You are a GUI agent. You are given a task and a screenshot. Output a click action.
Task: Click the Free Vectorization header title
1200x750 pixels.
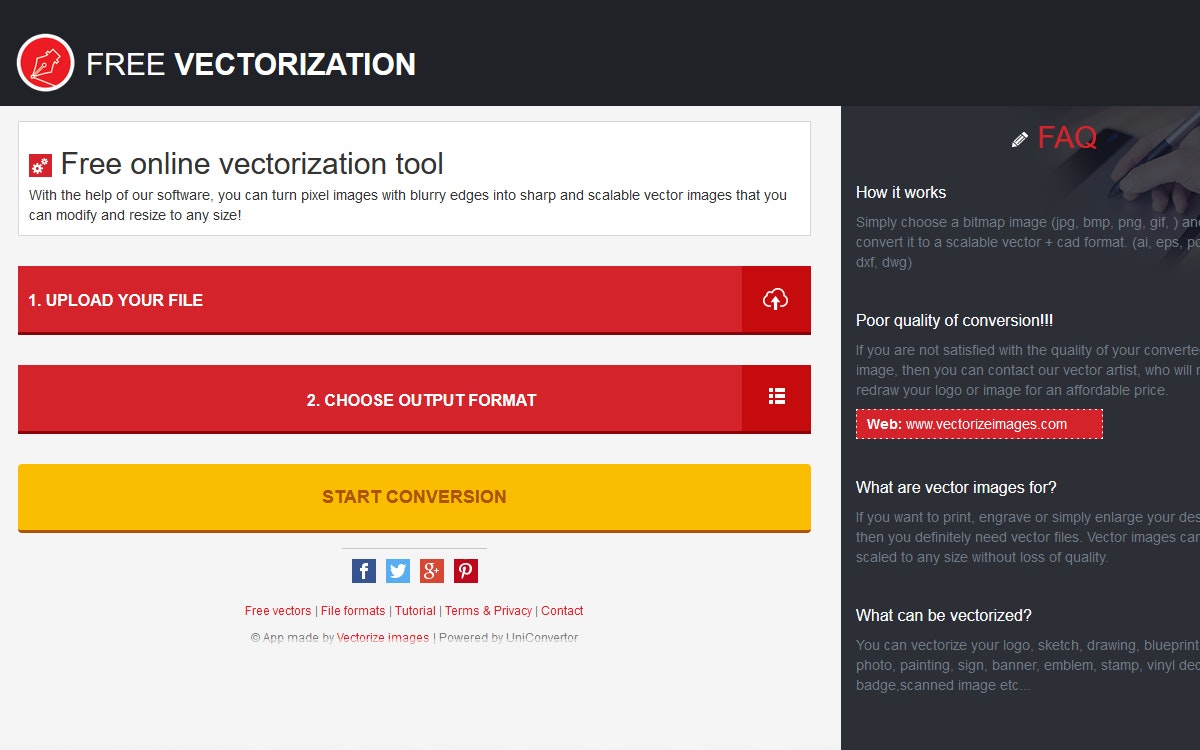pyautogui.click(x=250, y=64)
